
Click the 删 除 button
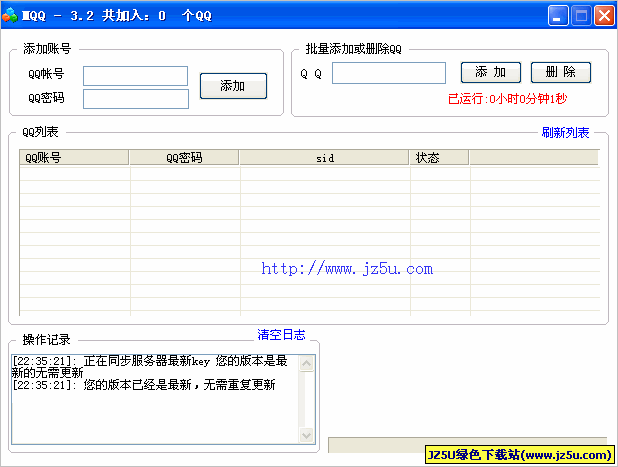point(560,72)
